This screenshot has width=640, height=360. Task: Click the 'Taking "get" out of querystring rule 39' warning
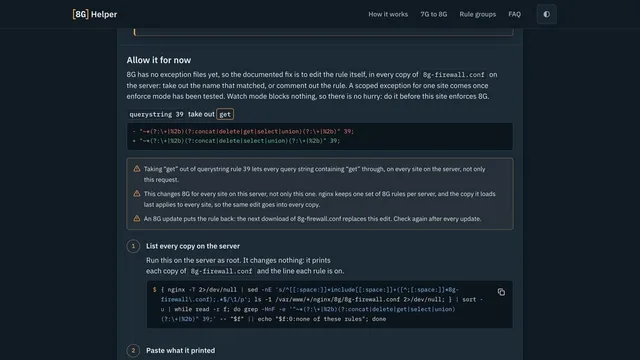coord(314,174)
